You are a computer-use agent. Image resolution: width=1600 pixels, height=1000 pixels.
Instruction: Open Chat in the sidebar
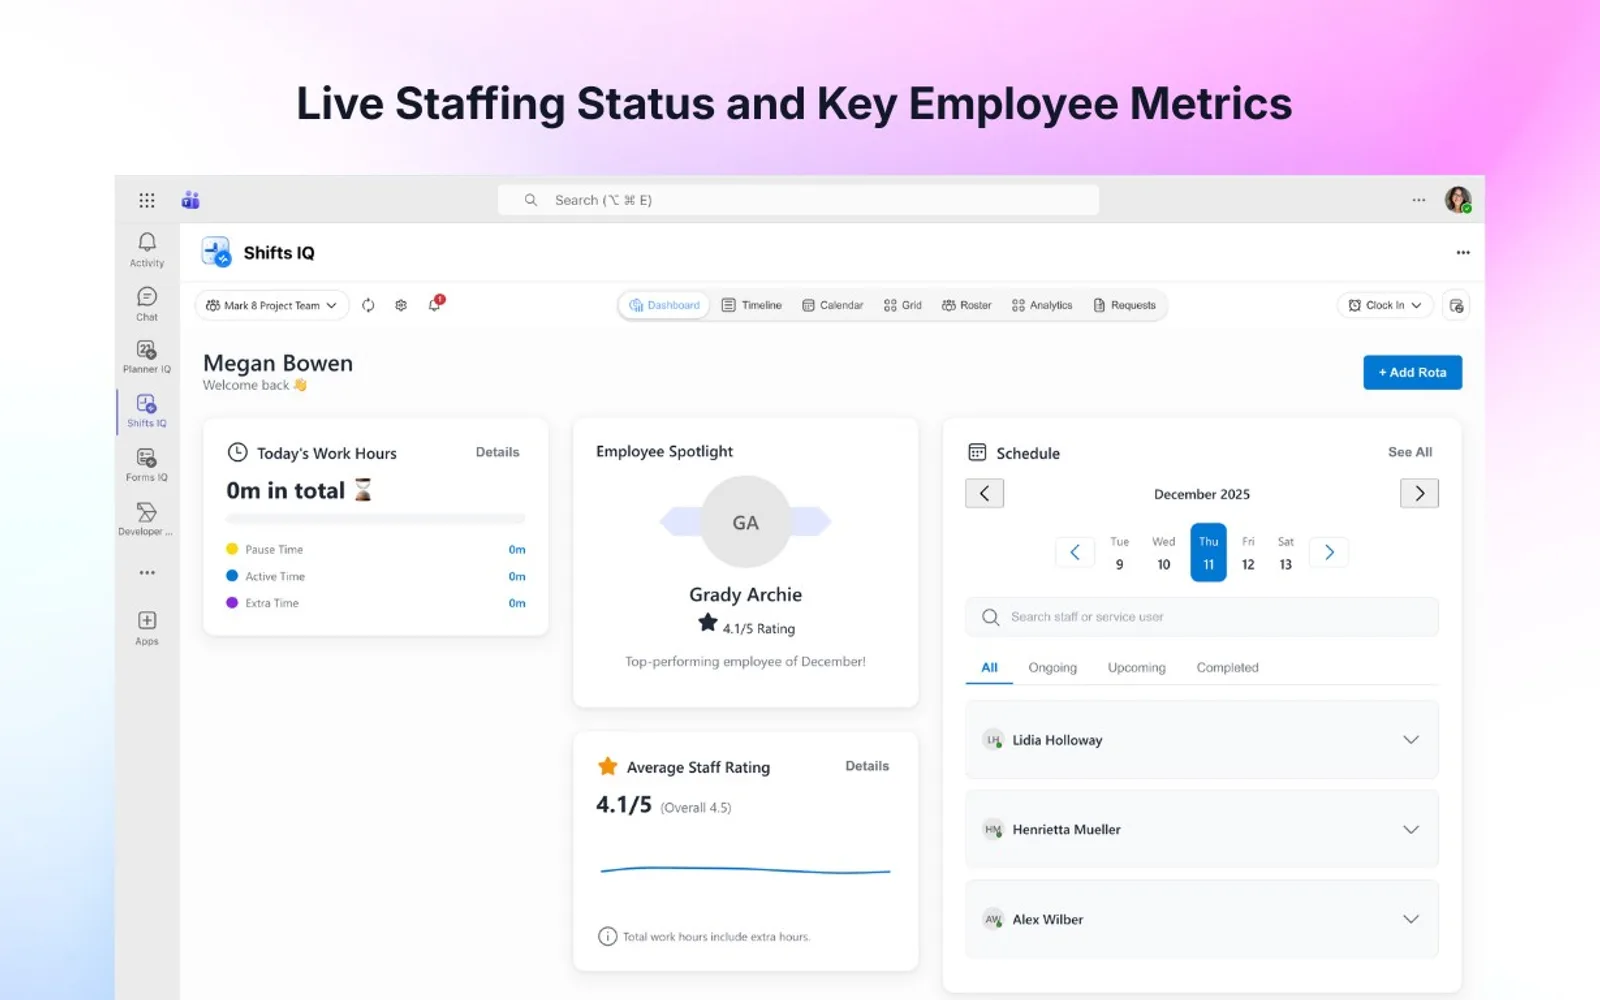click(147, 304)
